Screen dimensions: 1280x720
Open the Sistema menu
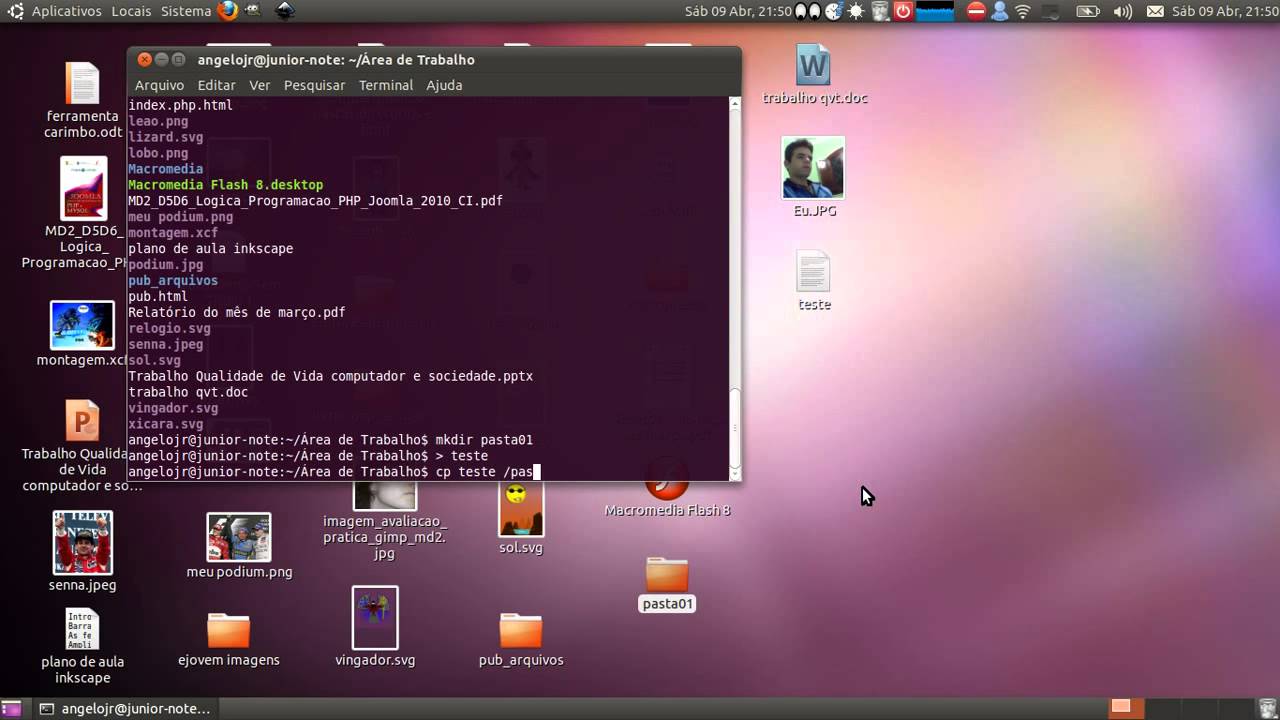point(186,11)
